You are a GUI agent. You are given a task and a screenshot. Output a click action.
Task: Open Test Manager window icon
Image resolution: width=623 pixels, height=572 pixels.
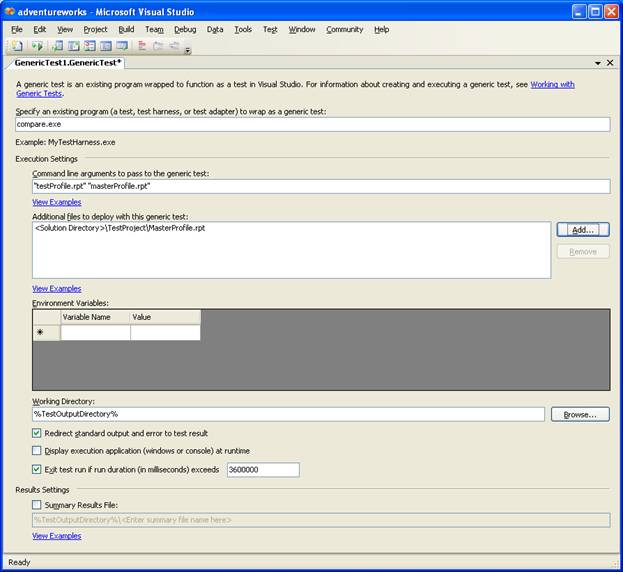74,46
